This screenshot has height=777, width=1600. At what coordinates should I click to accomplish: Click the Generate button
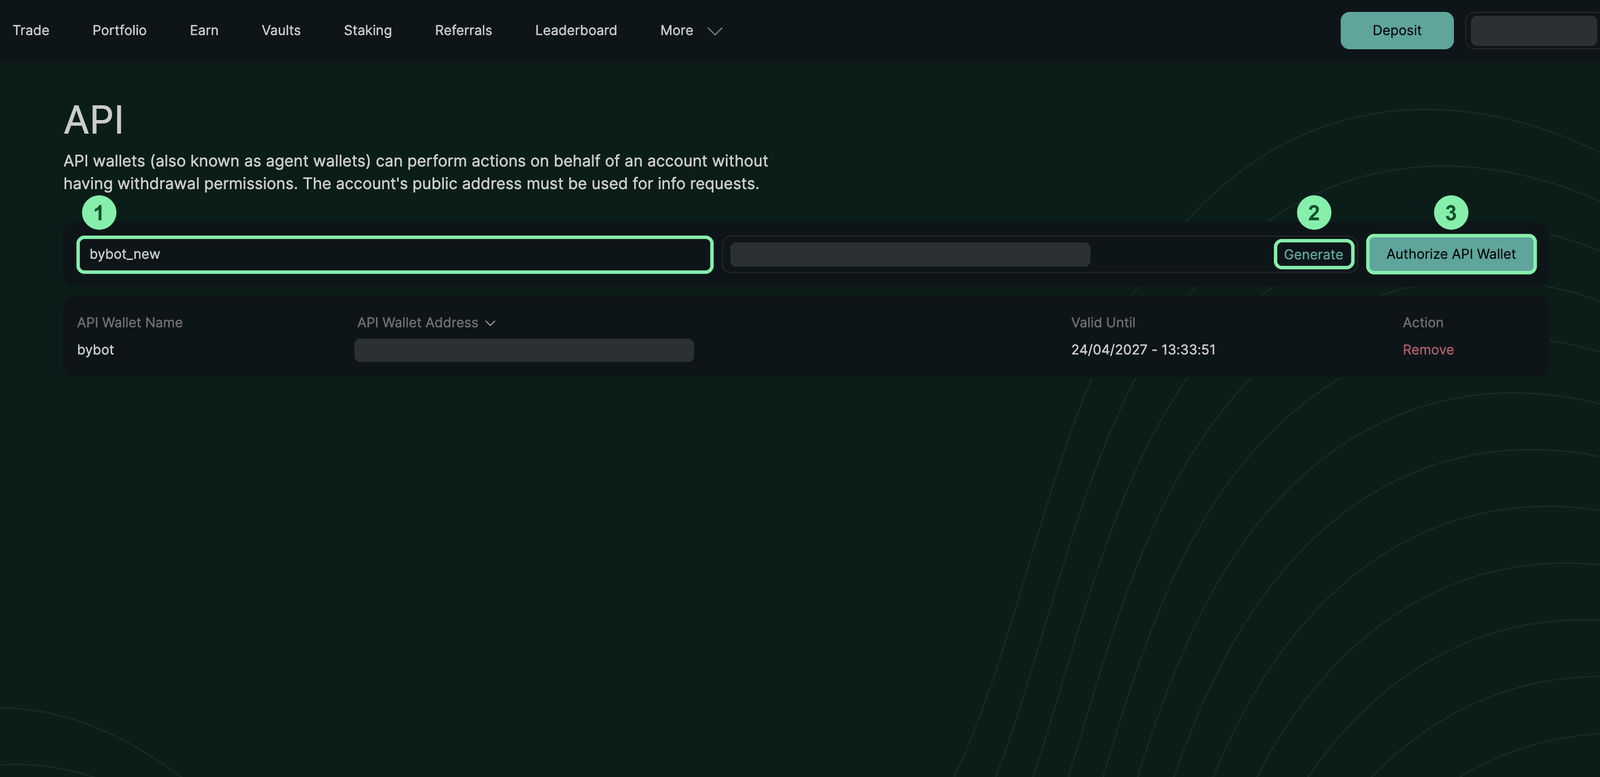tap(1314, 254)
